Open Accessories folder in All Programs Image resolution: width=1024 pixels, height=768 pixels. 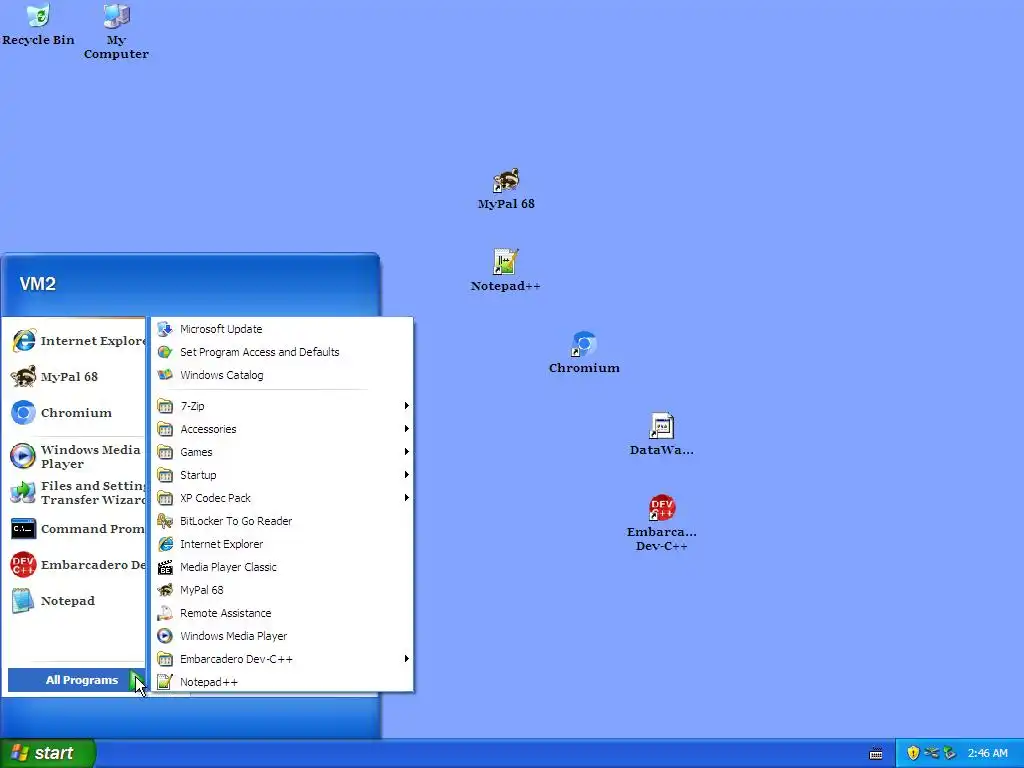pyautogui.click(x=283, y=429)
